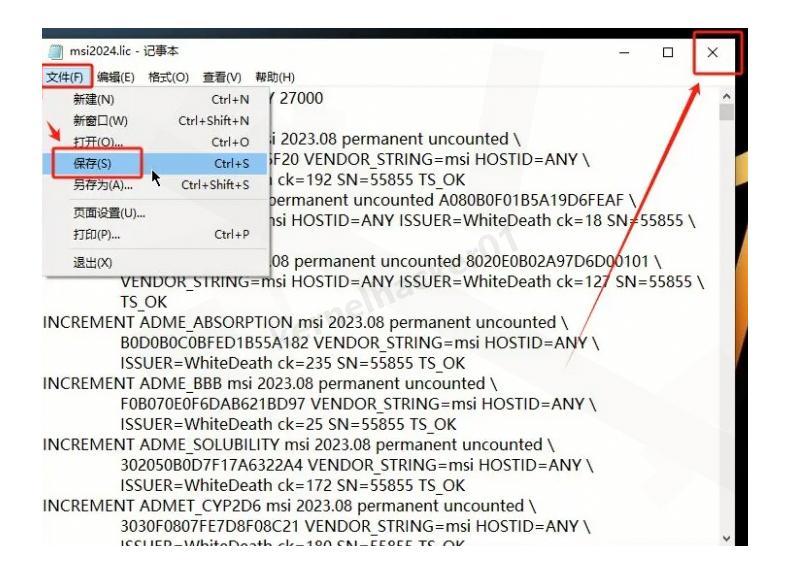Click the line ISSUER=WhiteDeath ck=25 SN=55855
Image resolution: width=791 pixels, height=575 pixels.
click(x=288, y=424)
